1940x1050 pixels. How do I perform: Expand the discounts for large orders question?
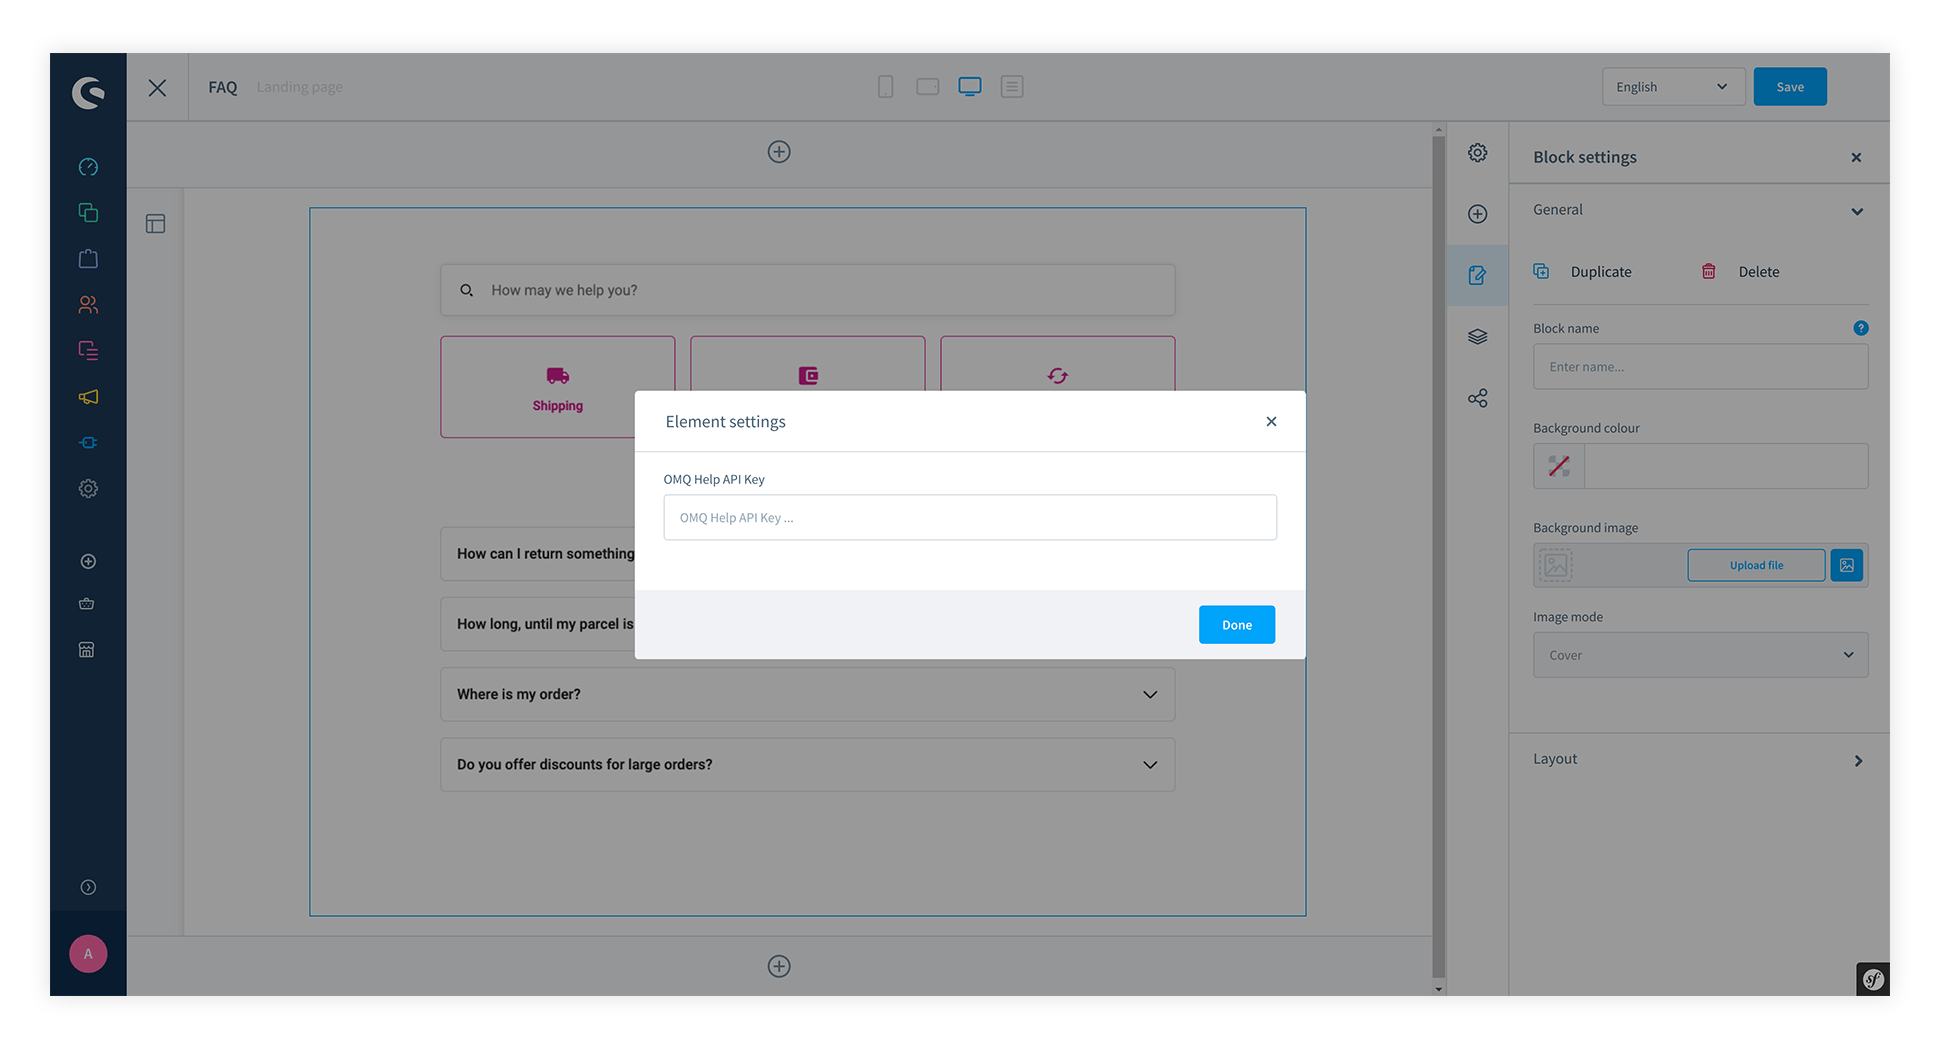(x=808, y=764)
